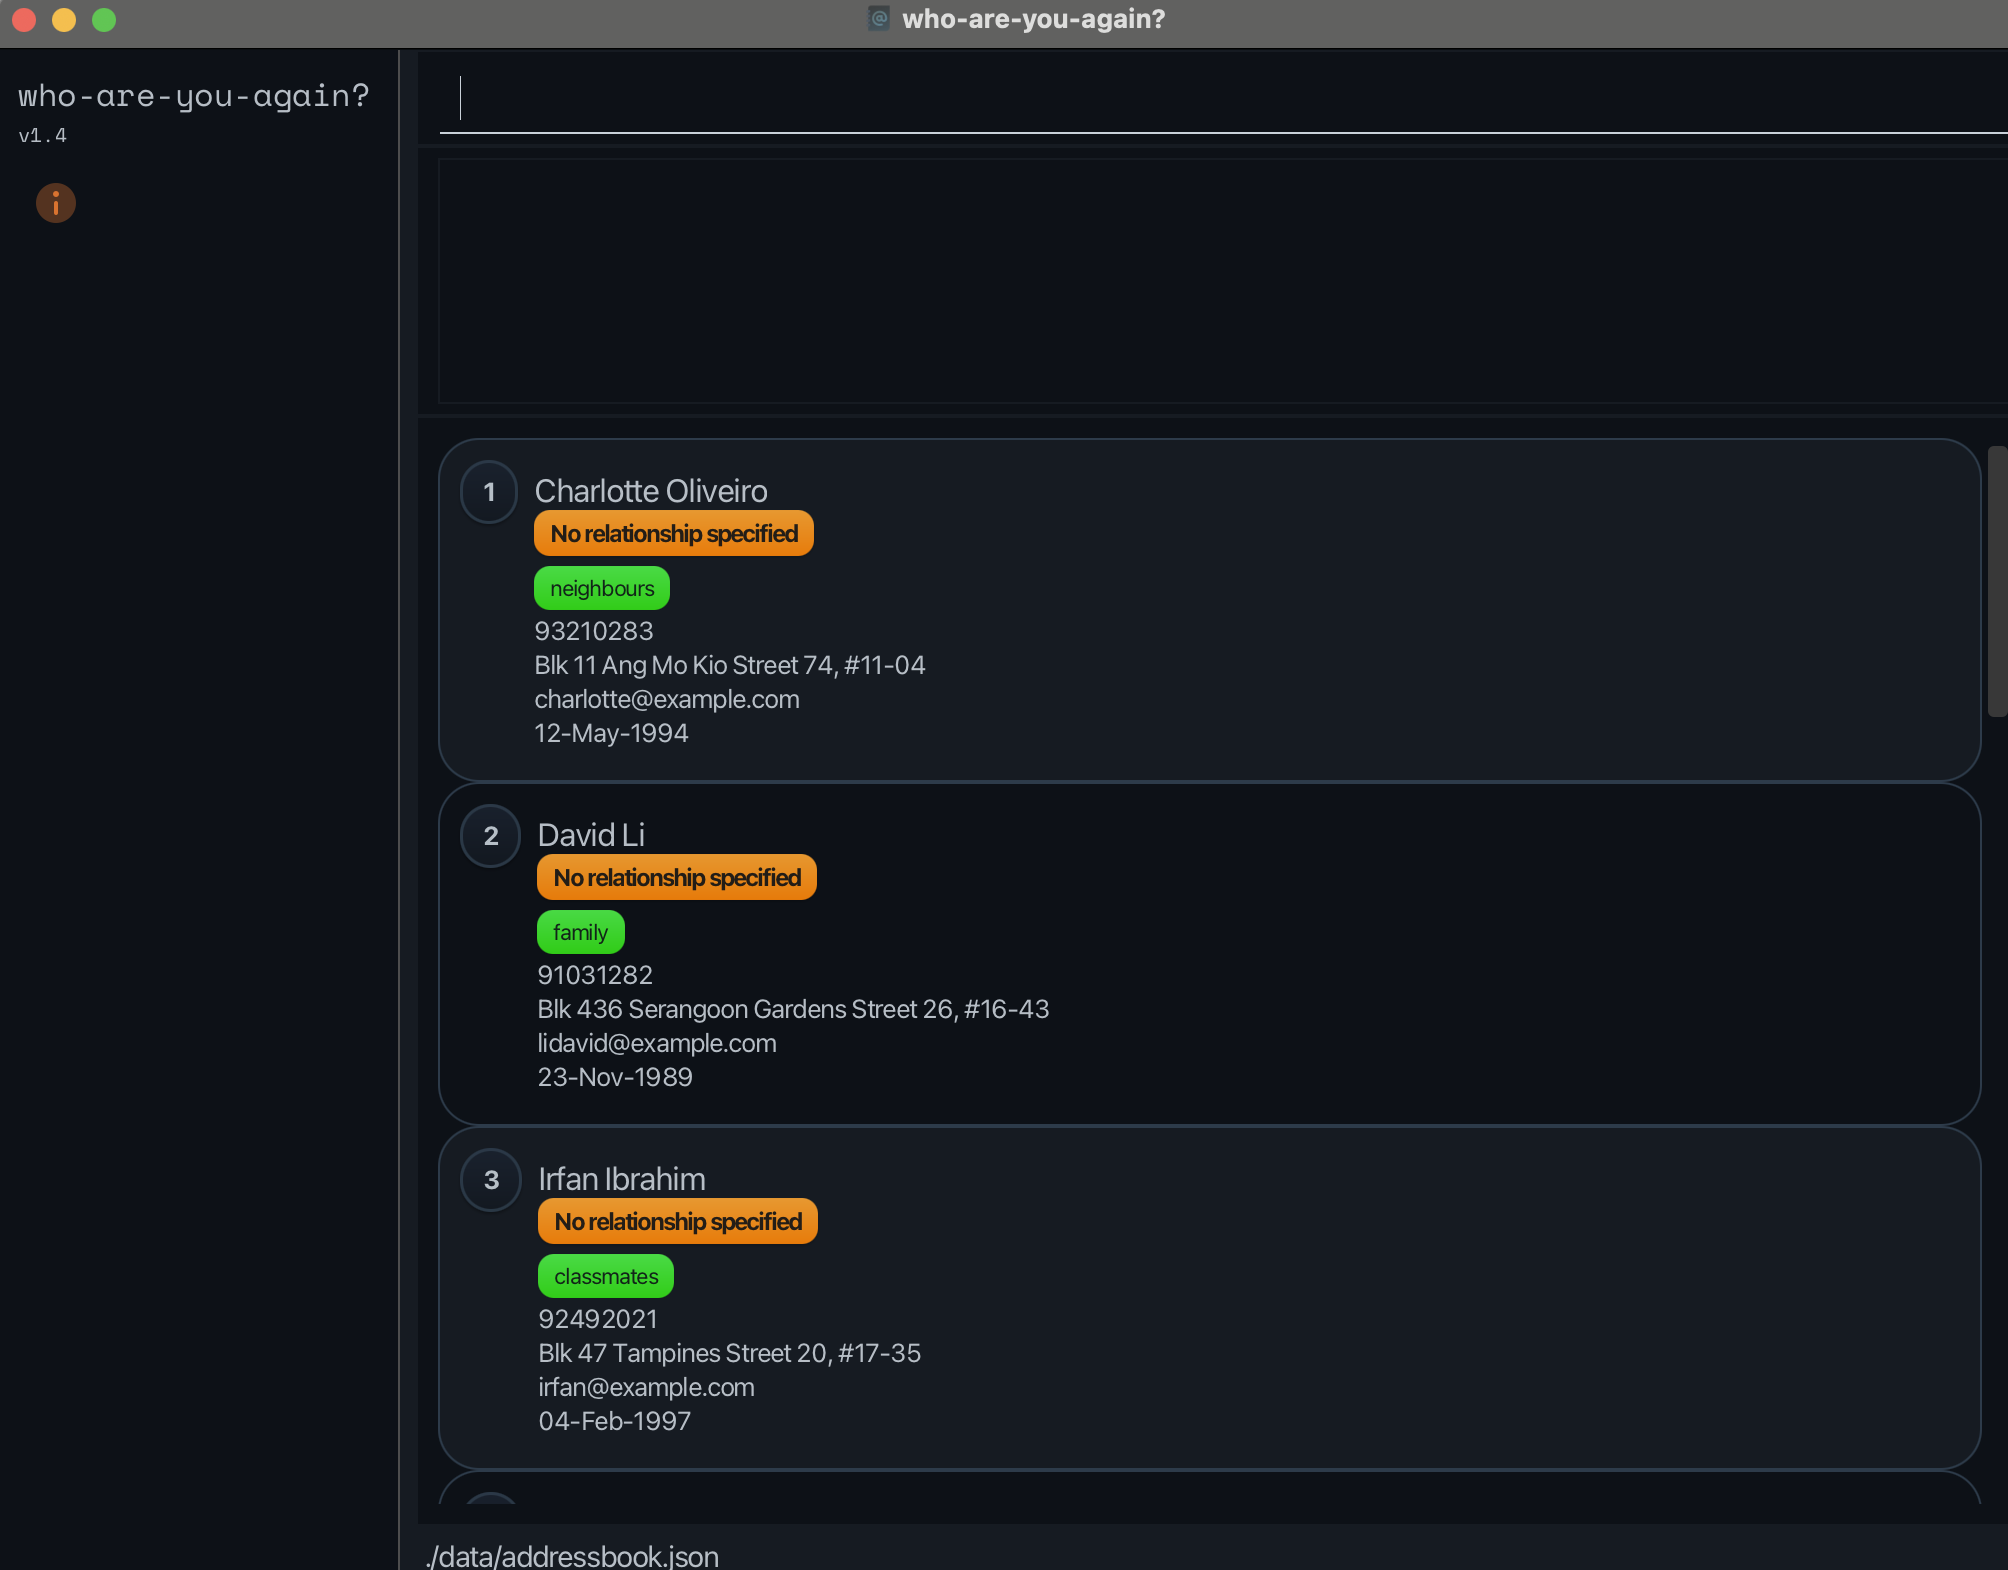Click the green 'classmates' tag
Viewport: 2008px width, 1570px height.
pos(606,1277)
